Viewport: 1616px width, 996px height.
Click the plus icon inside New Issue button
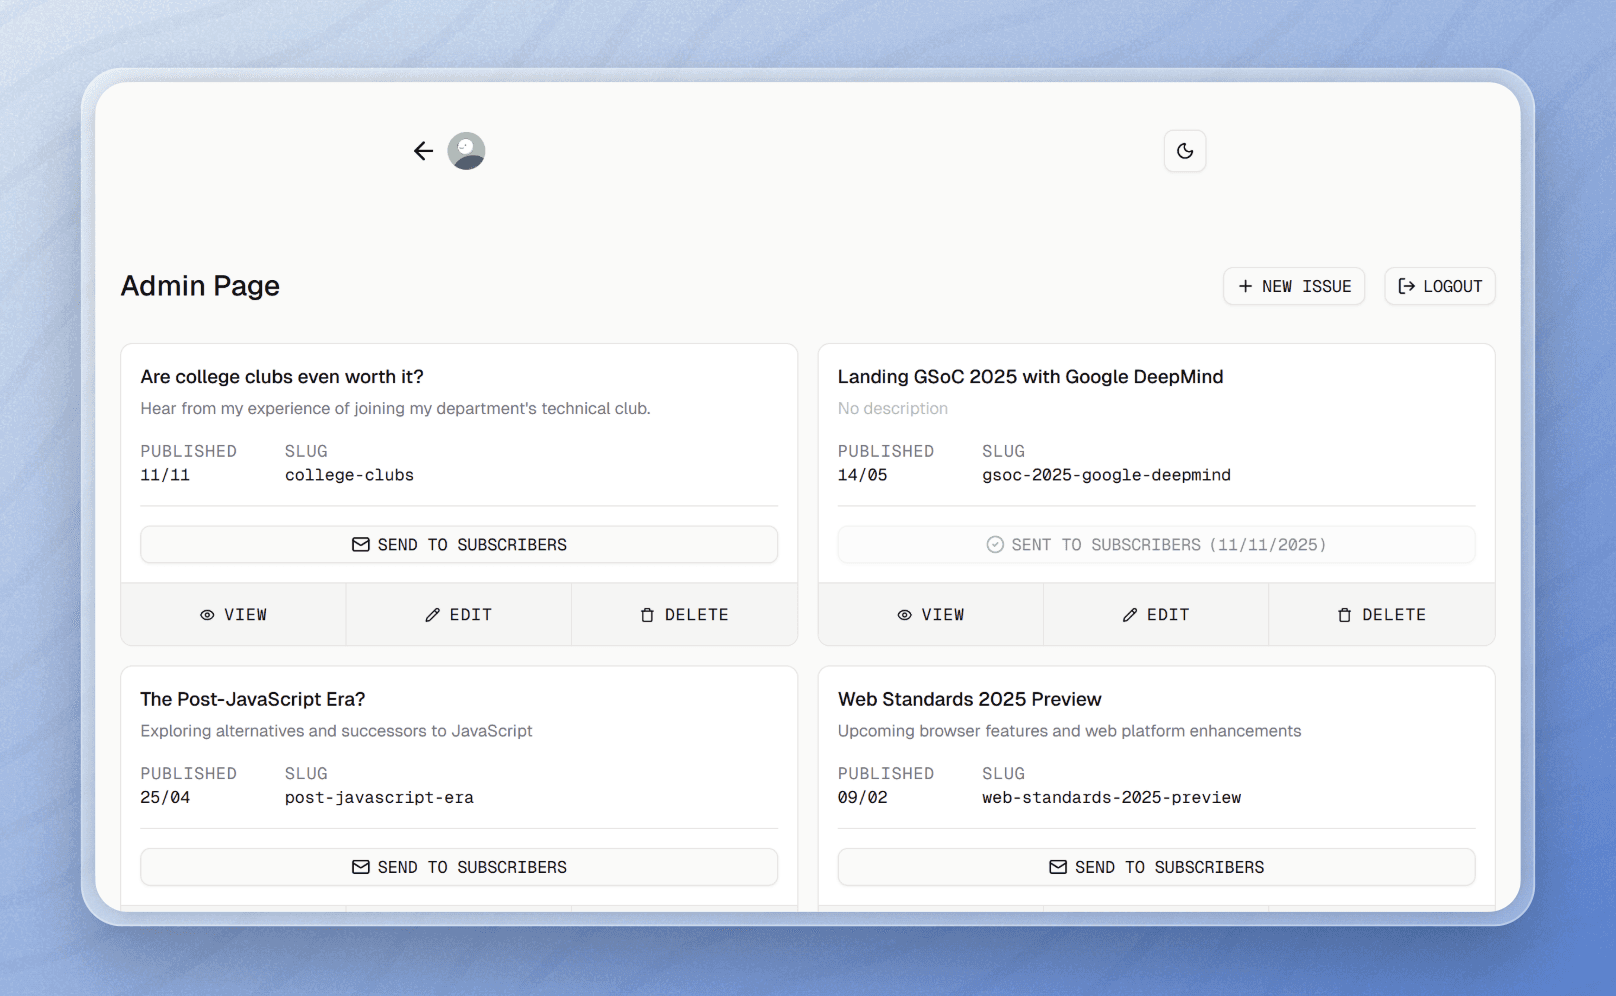coord(1245,286)
